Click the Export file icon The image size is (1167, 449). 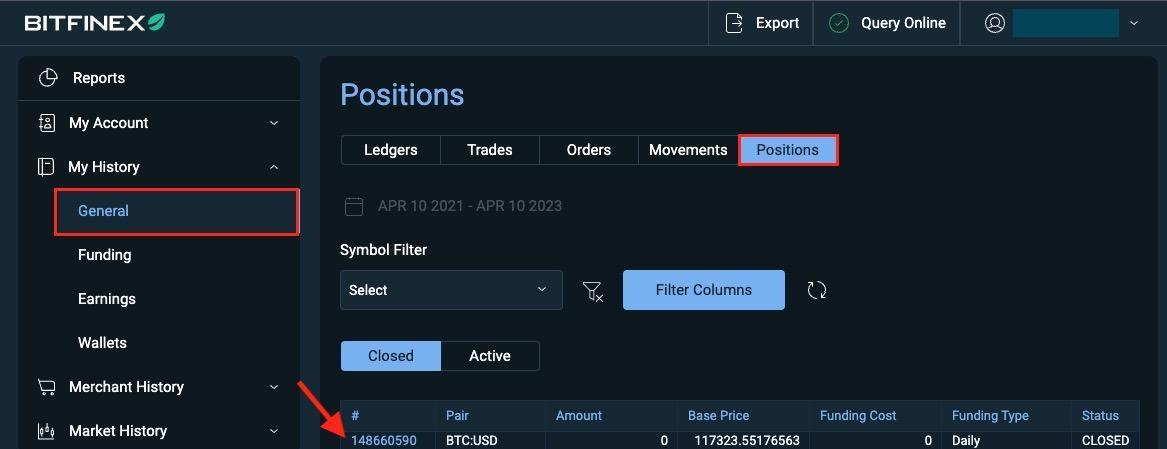tap(735, 23)
